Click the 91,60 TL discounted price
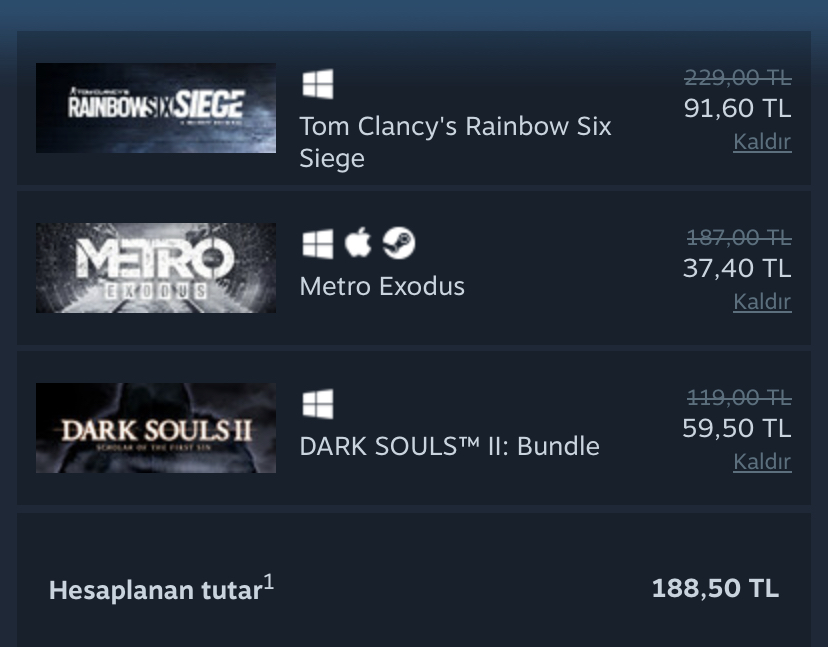 tap(737, 108)
